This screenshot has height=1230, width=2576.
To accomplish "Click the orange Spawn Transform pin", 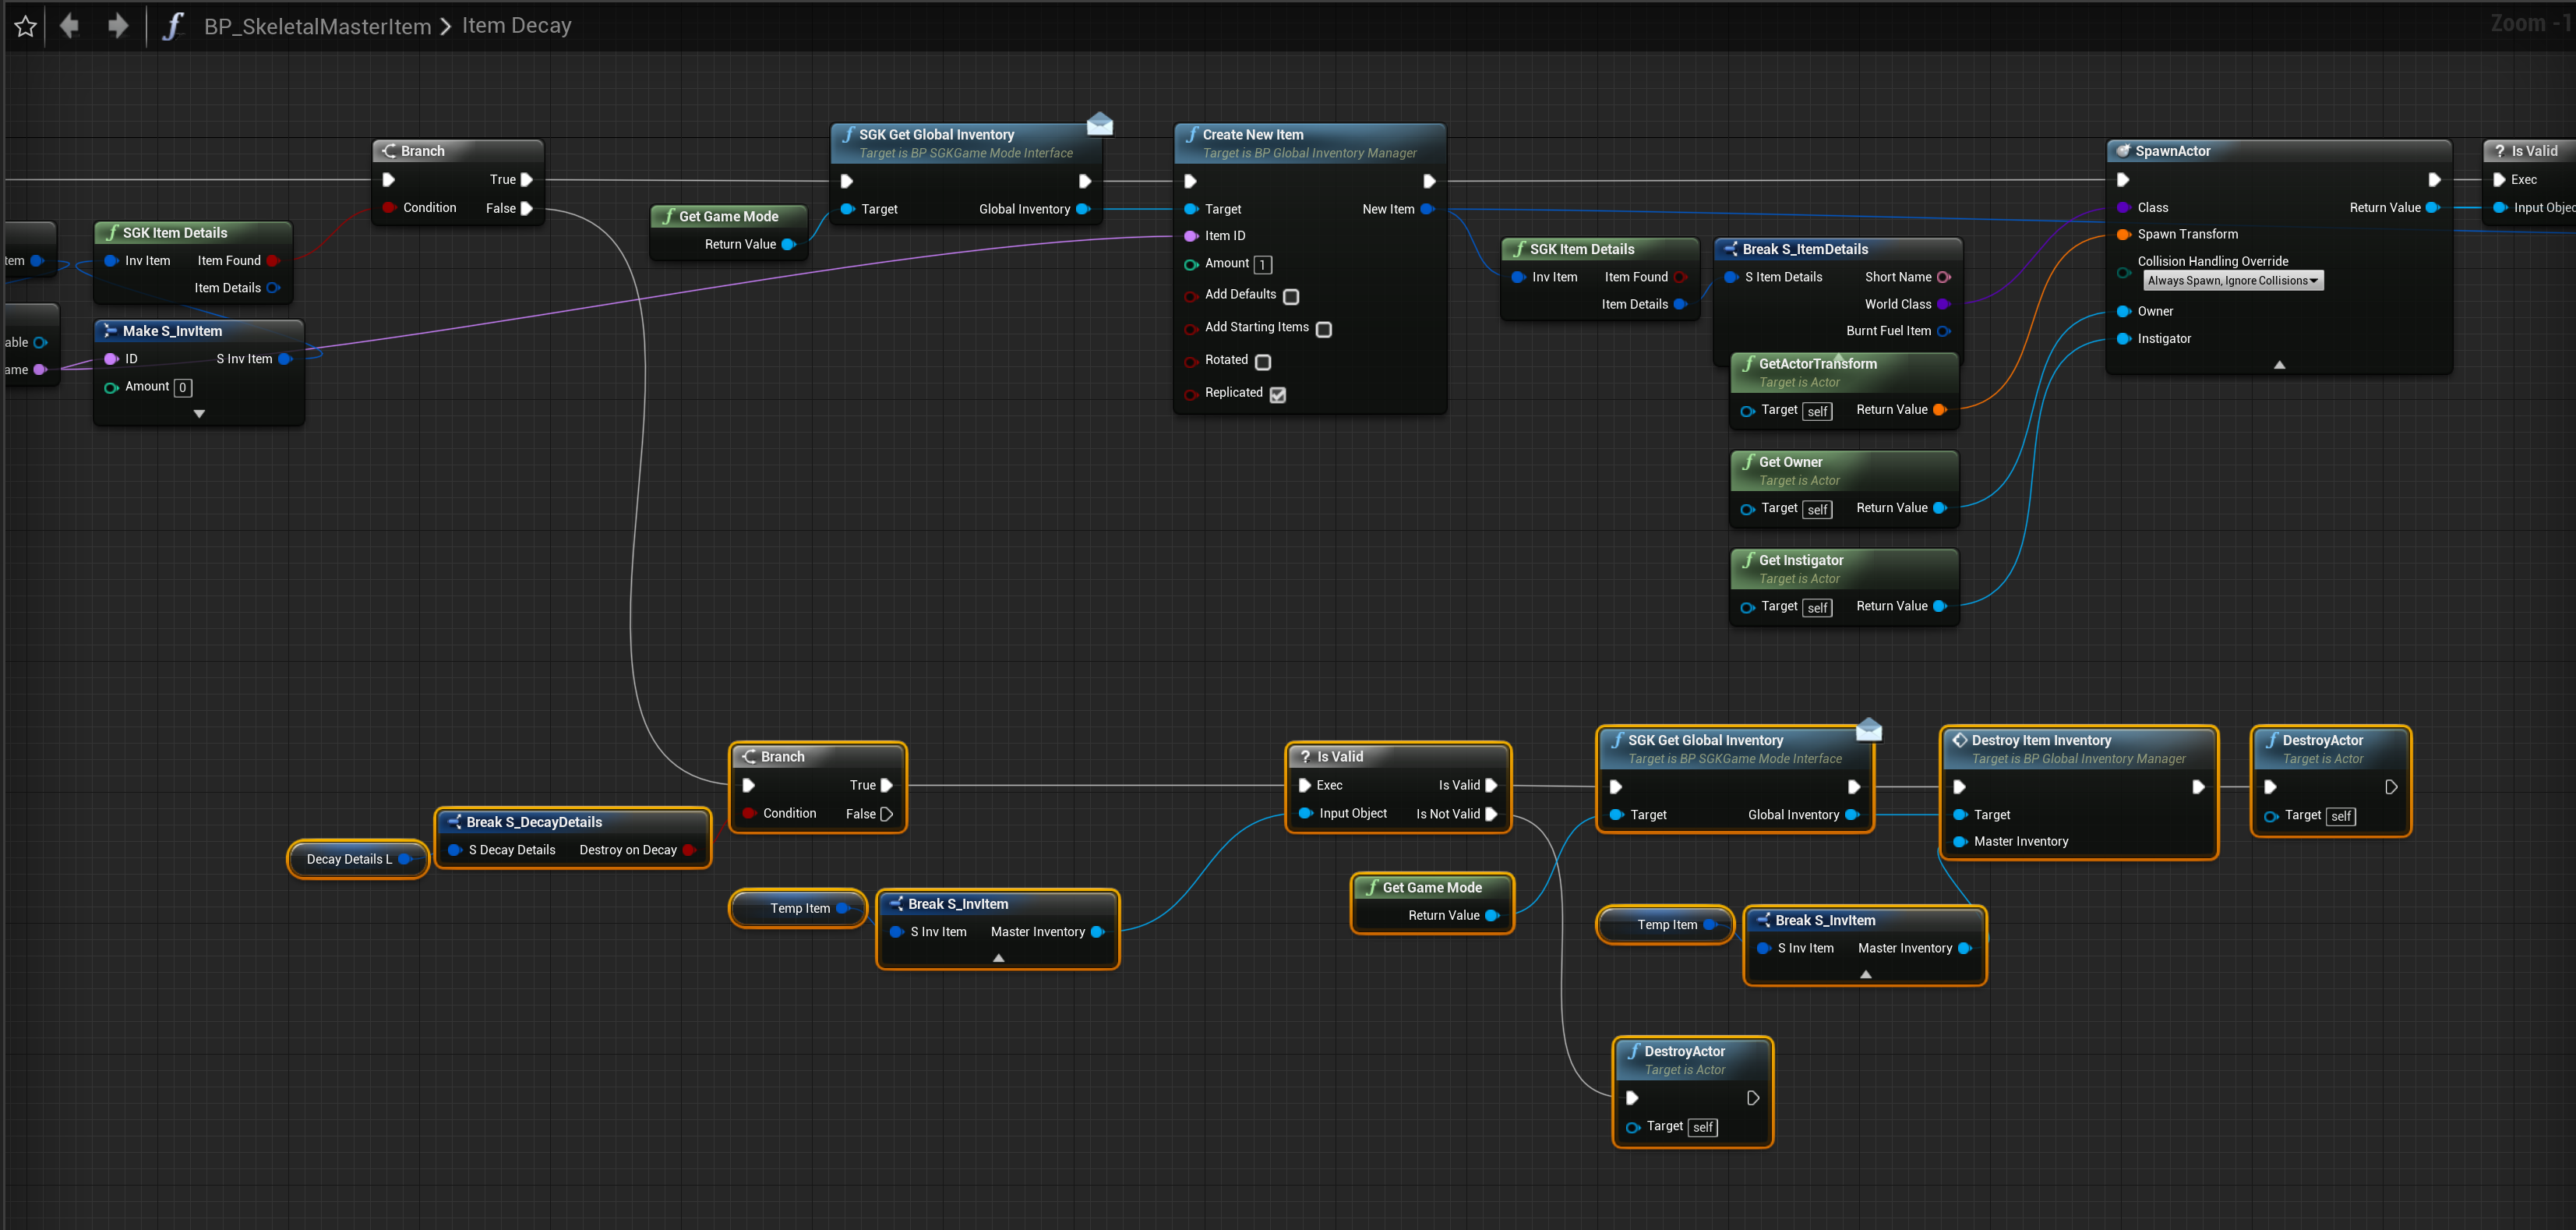I will coord(2123,234).
